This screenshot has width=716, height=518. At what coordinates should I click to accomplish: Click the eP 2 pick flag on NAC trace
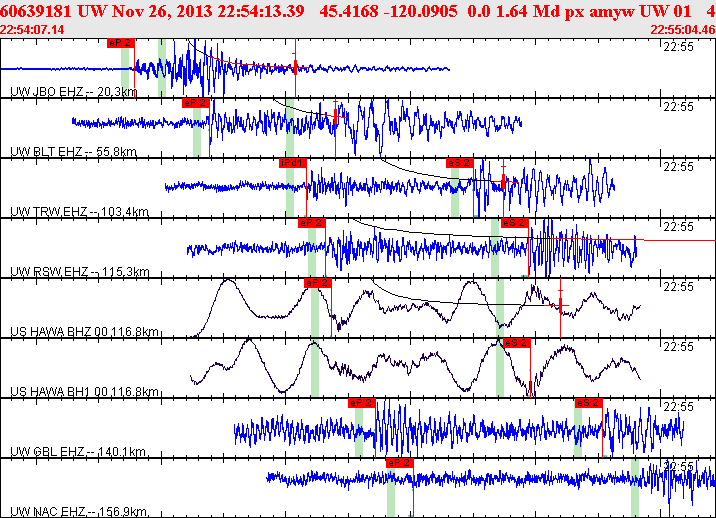400,463
